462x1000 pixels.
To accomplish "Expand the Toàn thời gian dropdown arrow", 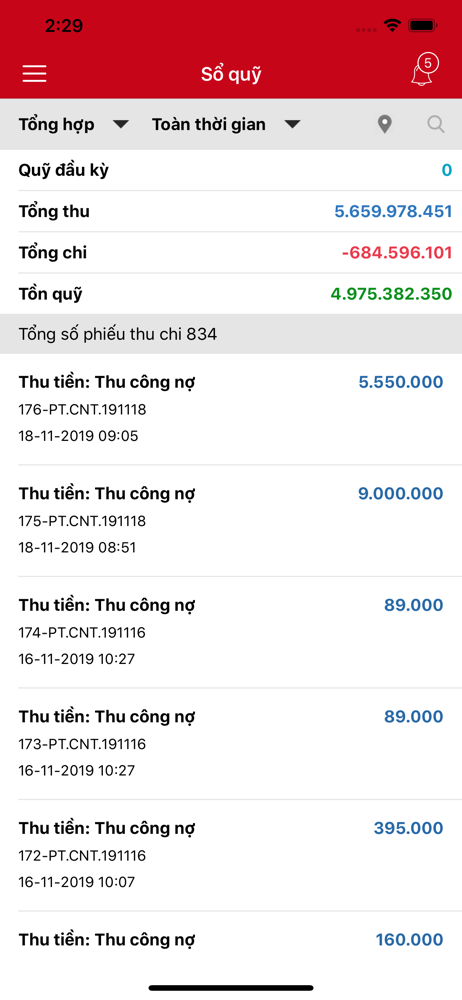I will (292, 125).
